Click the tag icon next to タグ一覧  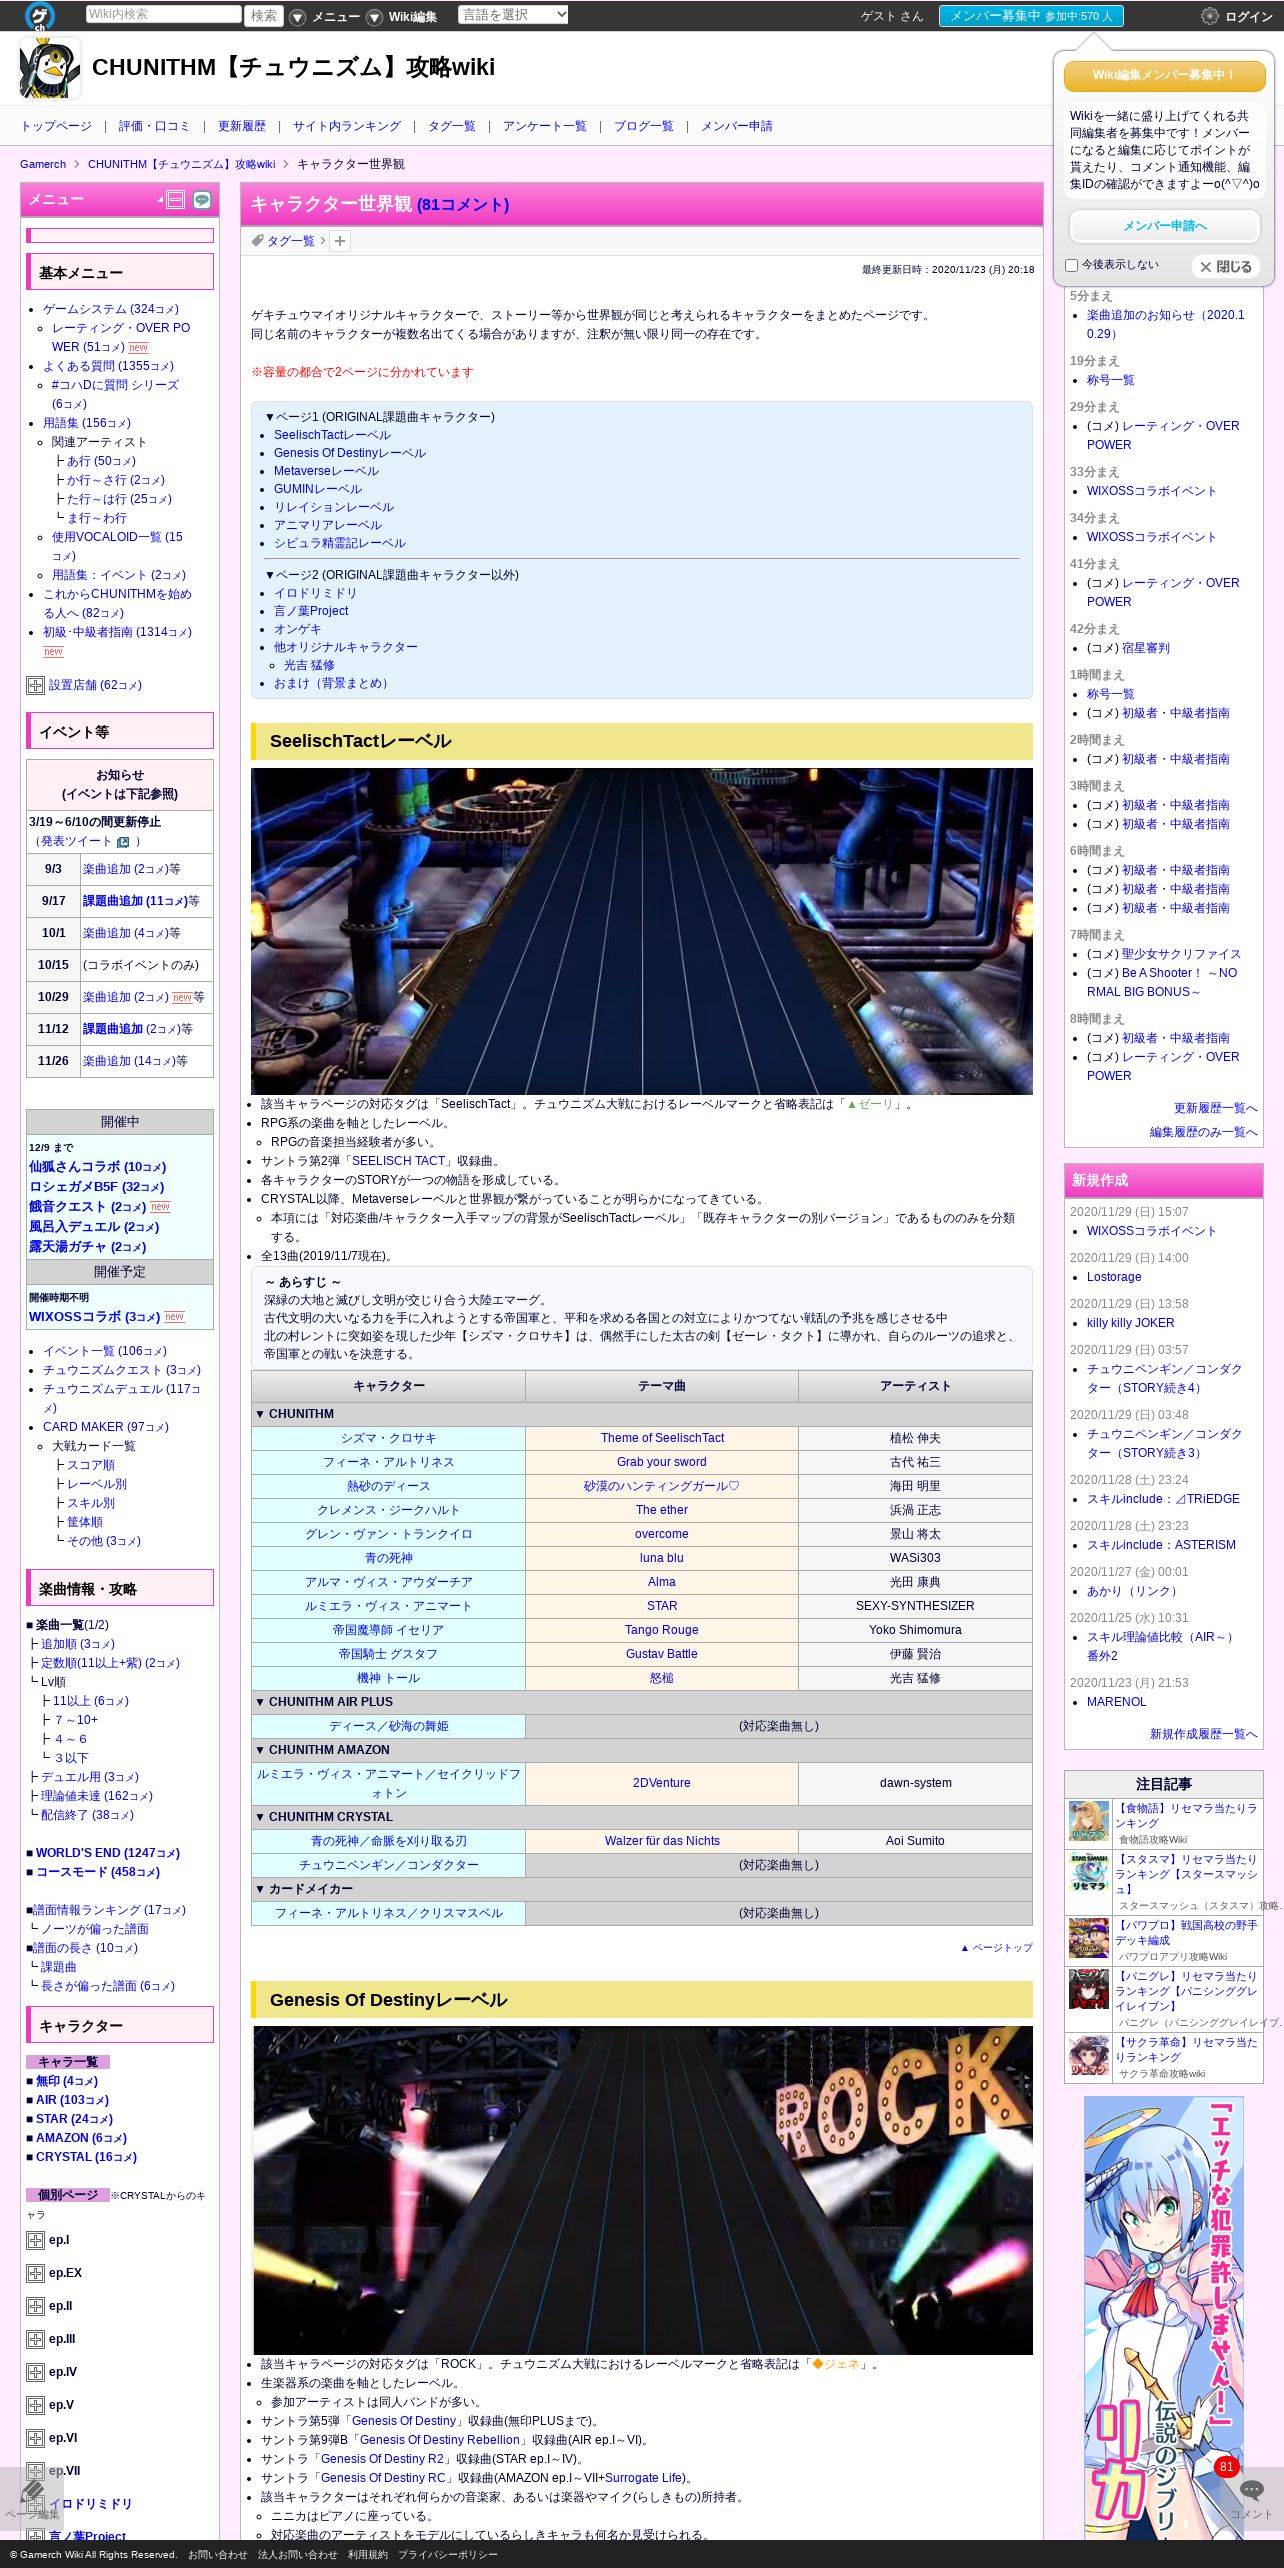[257, 241]
